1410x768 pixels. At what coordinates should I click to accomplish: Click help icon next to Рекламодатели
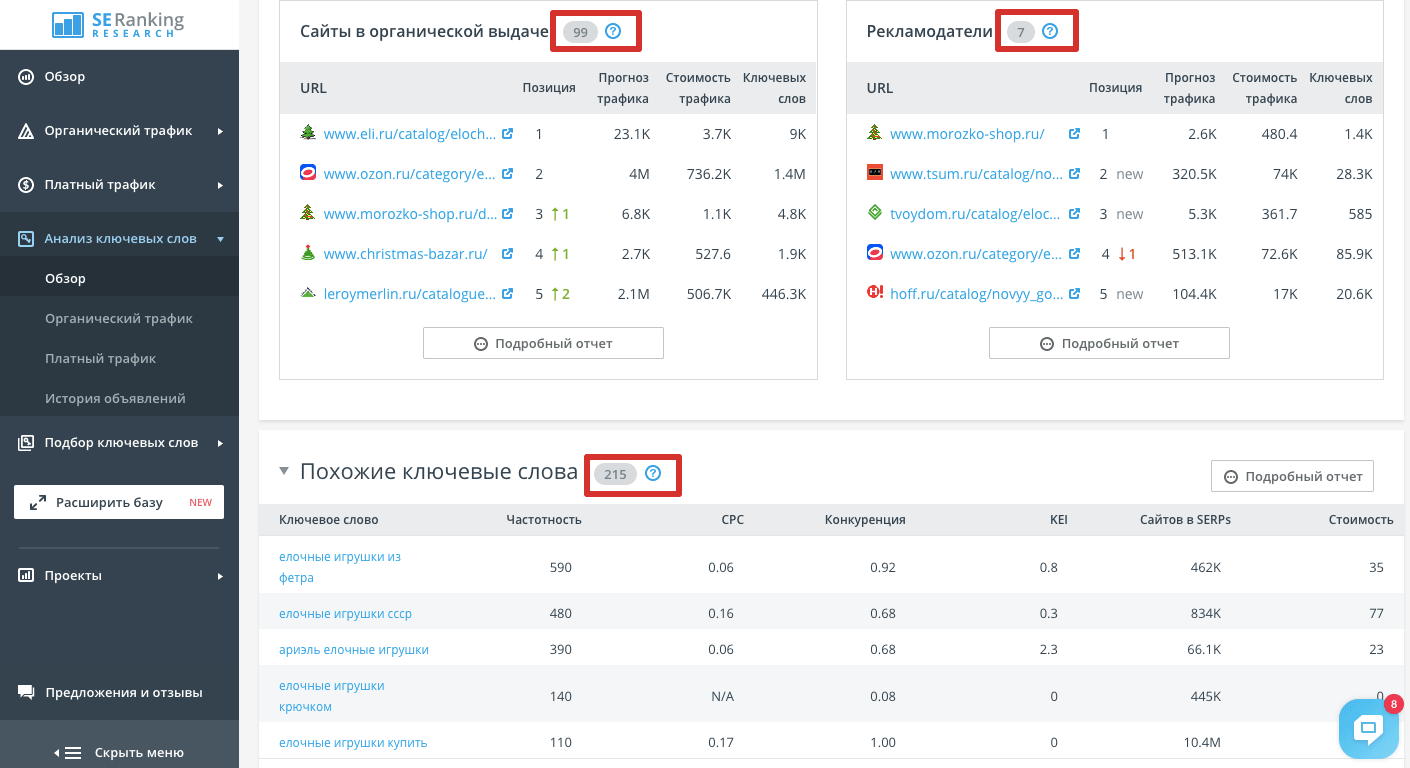tap(1049, 32)
